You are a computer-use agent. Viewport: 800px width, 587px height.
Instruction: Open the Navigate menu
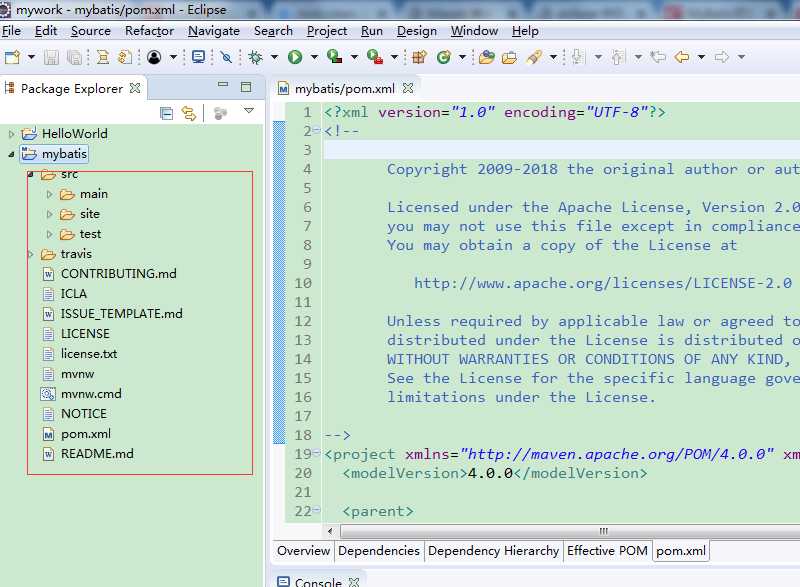(x=214, y=31)
